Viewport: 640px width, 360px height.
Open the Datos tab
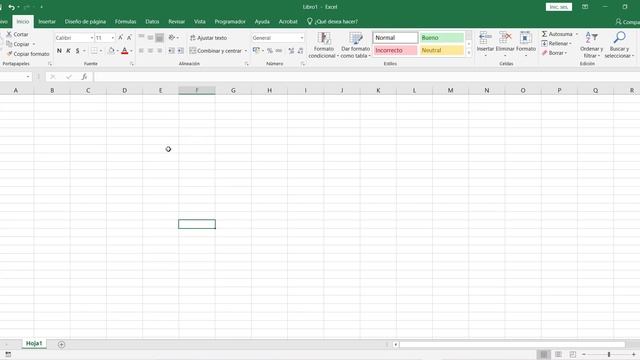[x=152, y=22]
